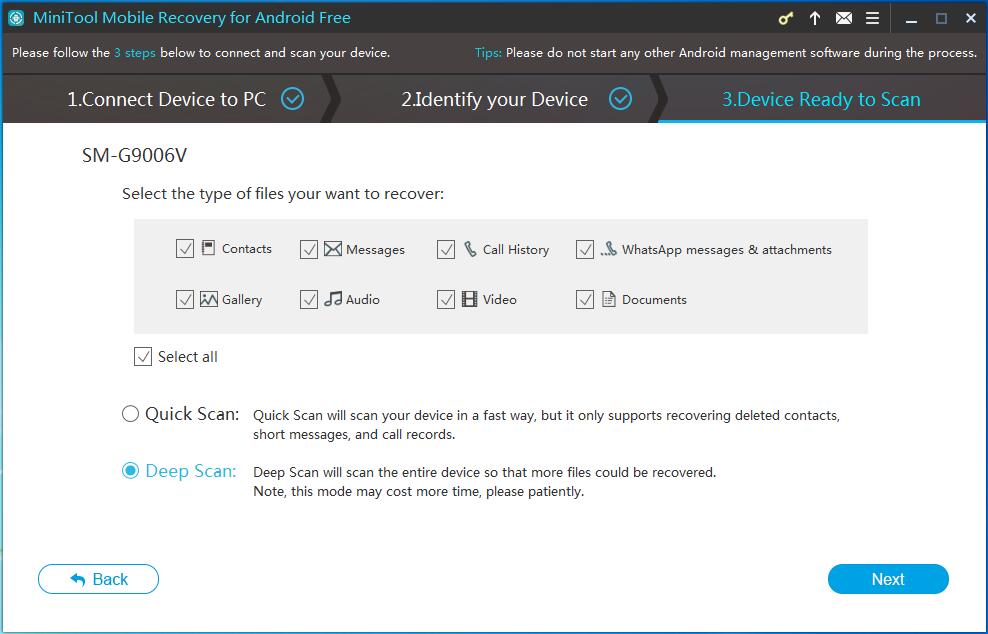
Task: Click the Audio music note icon
Action: tap(333, 299)
